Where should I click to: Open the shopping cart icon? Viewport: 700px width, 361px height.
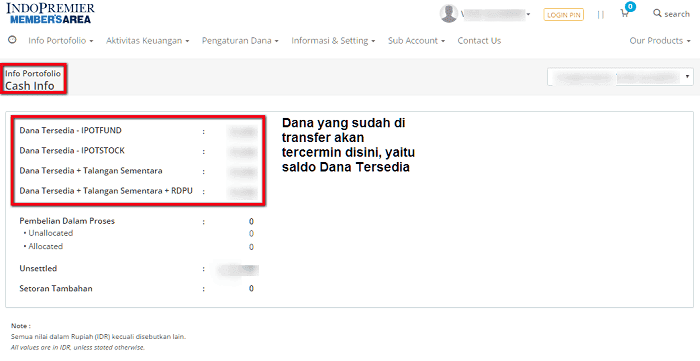624,14
